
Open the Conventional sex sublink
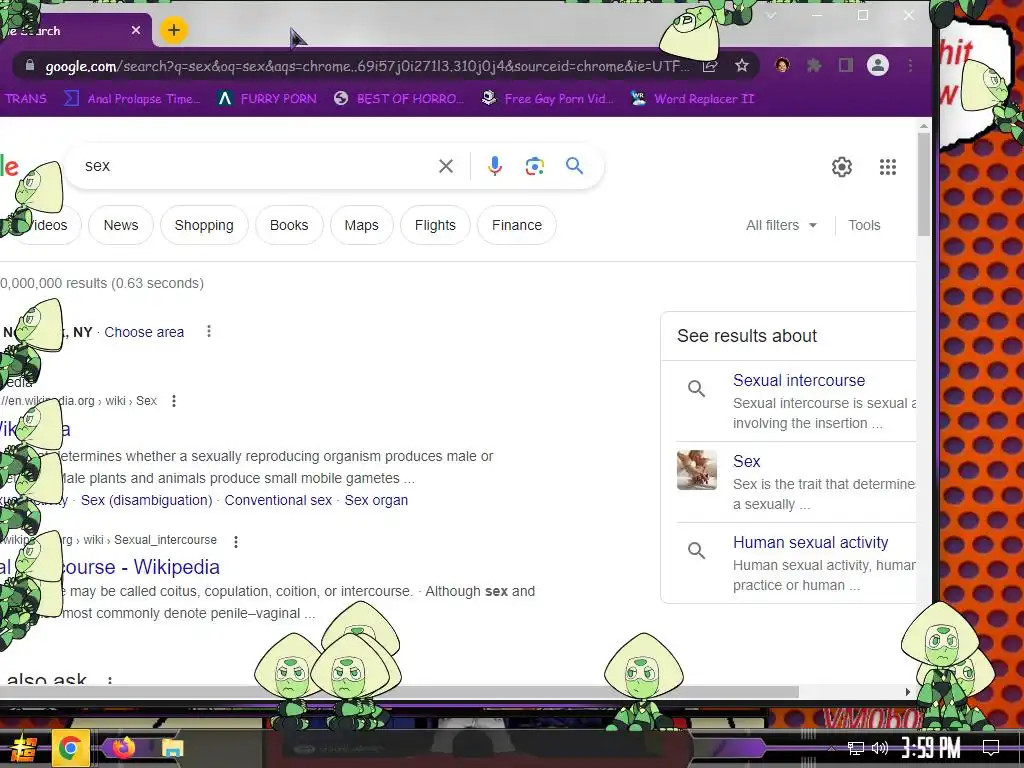pyautogui.click(x=278, y=500)
